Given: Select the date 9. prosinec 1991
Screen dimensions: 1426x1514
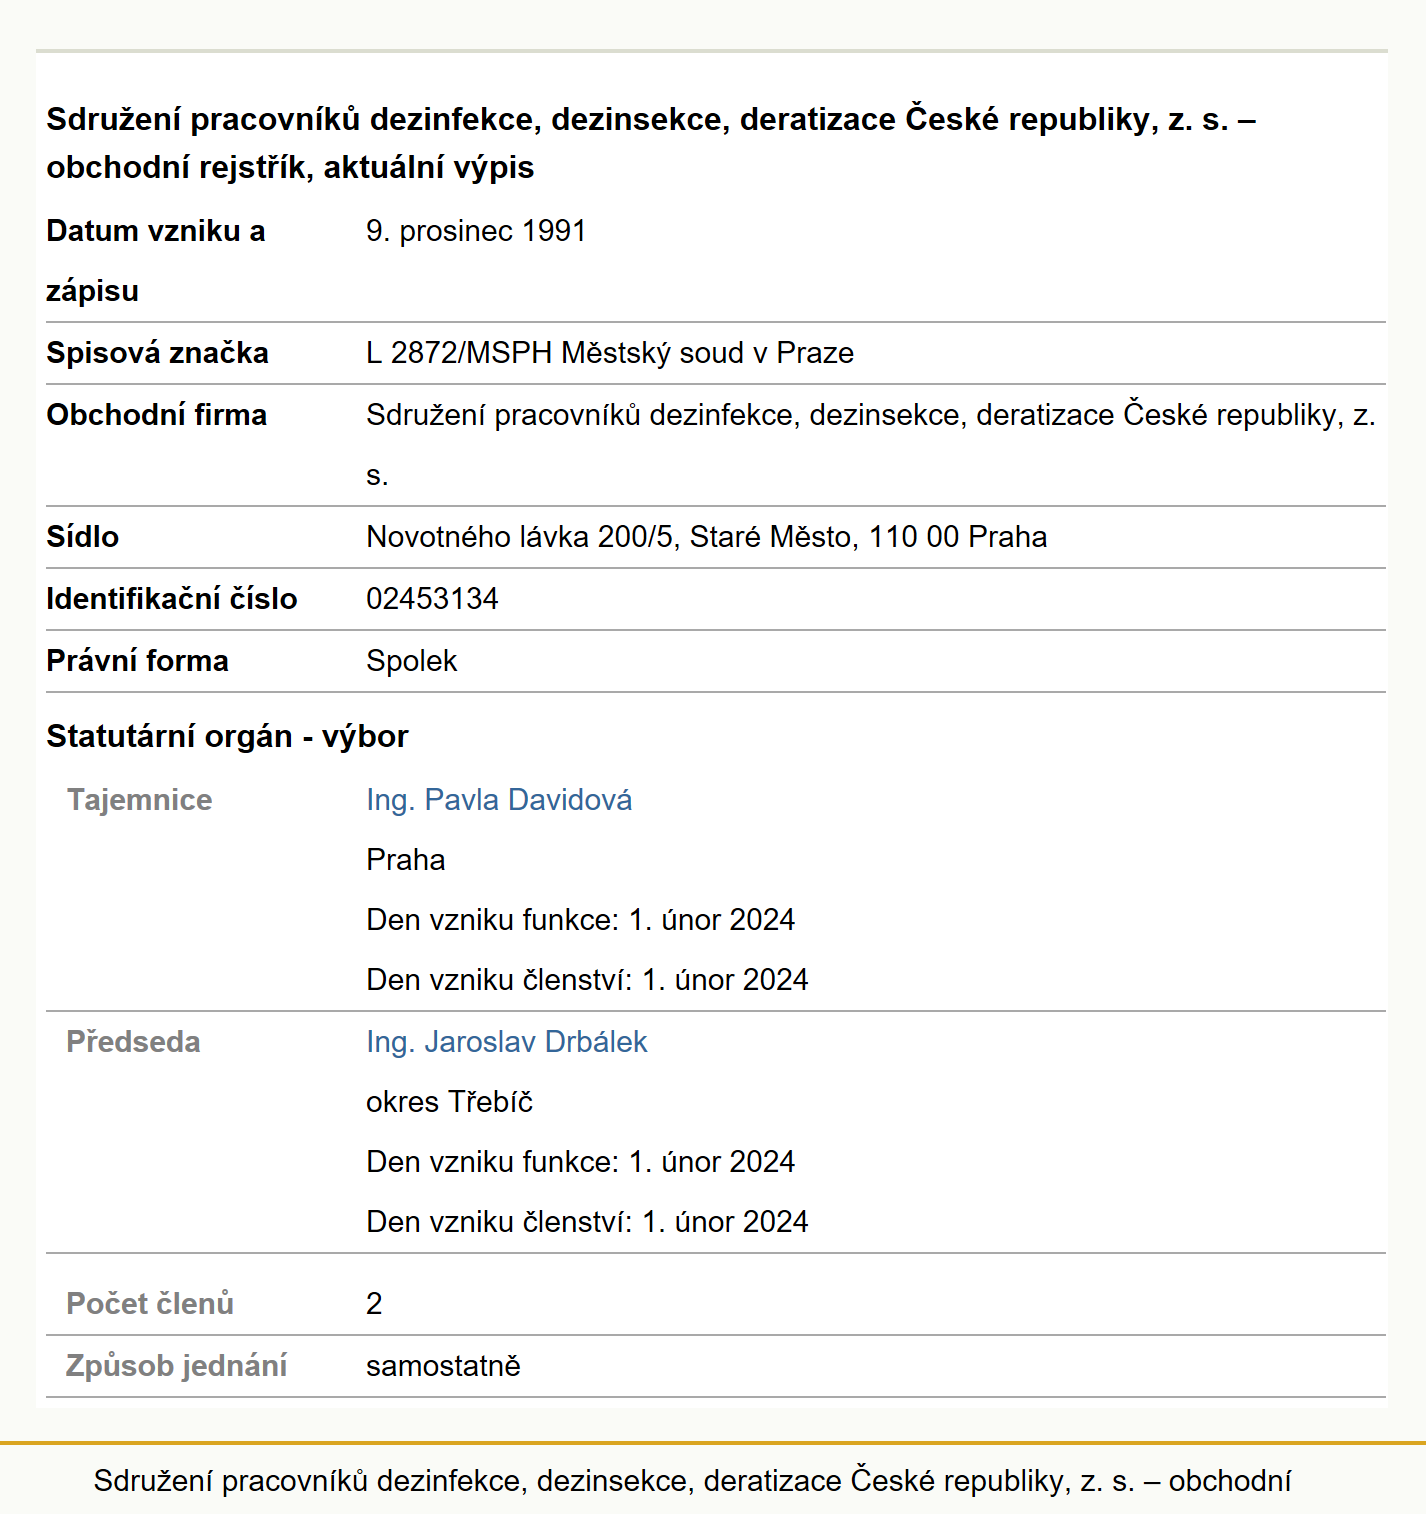Looking at the screenshot, I should 476,231.
